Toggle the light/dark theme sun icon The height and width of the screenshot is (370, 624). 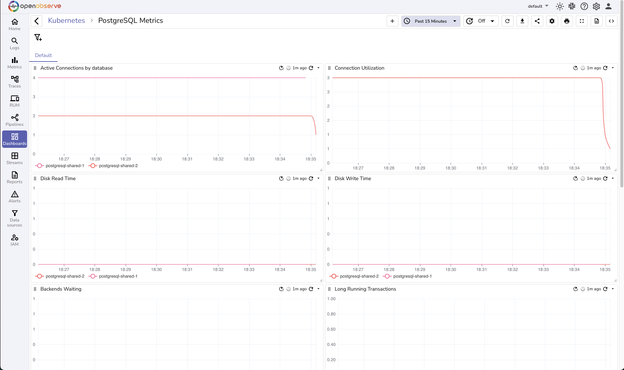pos(560,6)
